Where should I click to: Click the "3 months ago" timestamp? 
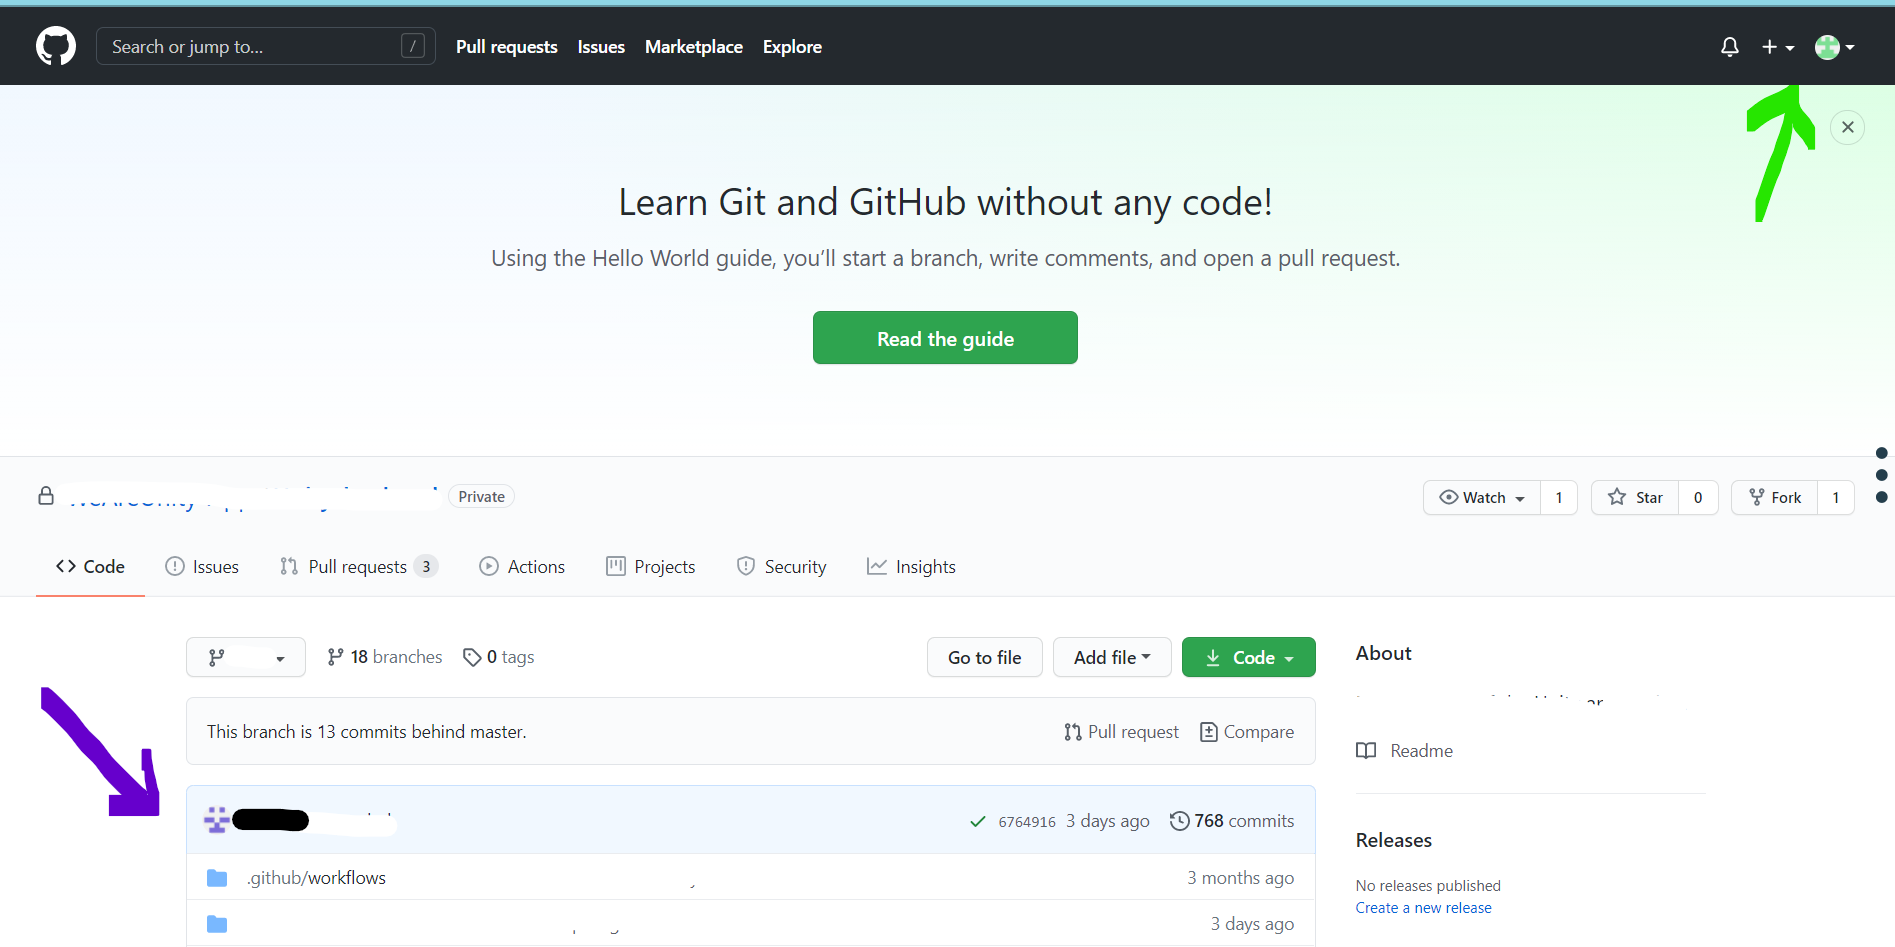pyautogui.click(x=1241, y=878)
